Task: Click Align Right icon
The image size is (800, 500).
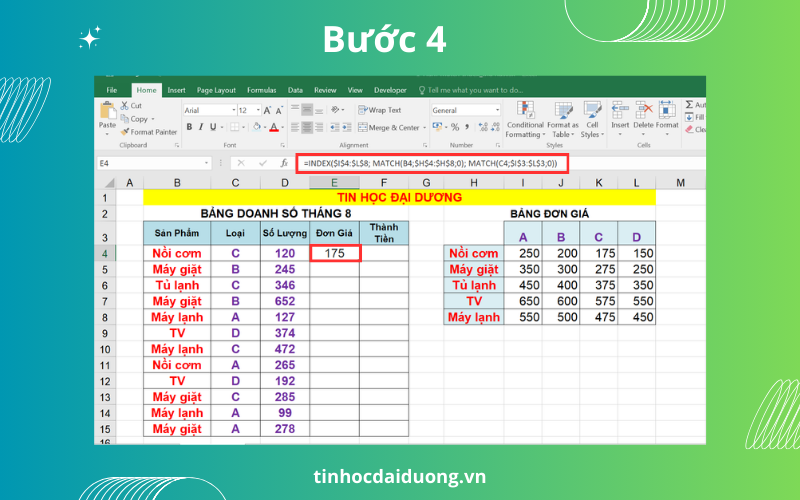Action: tap(319, 128)
